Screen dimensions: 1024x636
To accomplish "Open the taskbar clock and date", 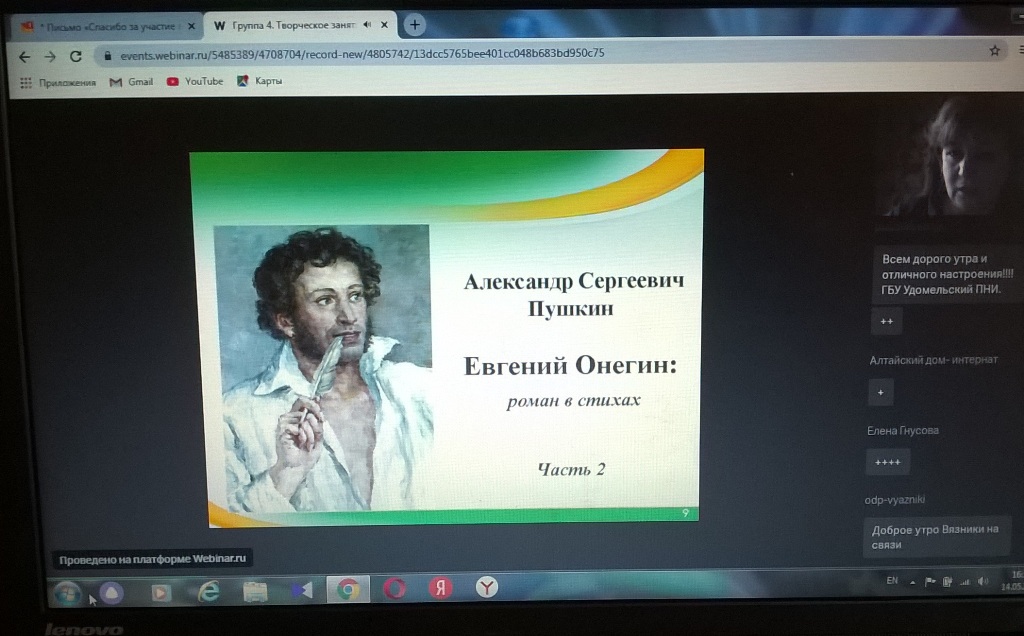I will click(1013, 580).
